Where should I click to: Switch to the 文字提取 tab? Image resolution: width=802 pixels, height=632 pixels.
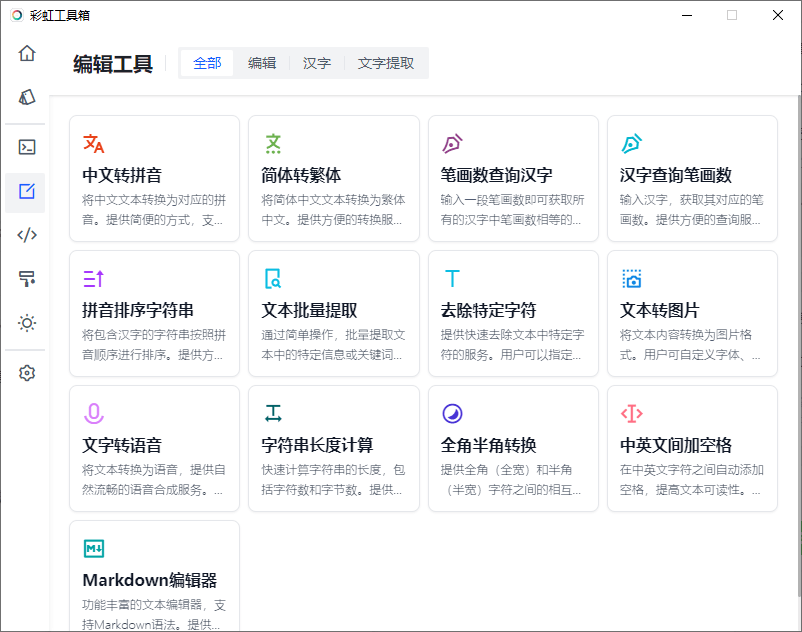pos(384,62)
